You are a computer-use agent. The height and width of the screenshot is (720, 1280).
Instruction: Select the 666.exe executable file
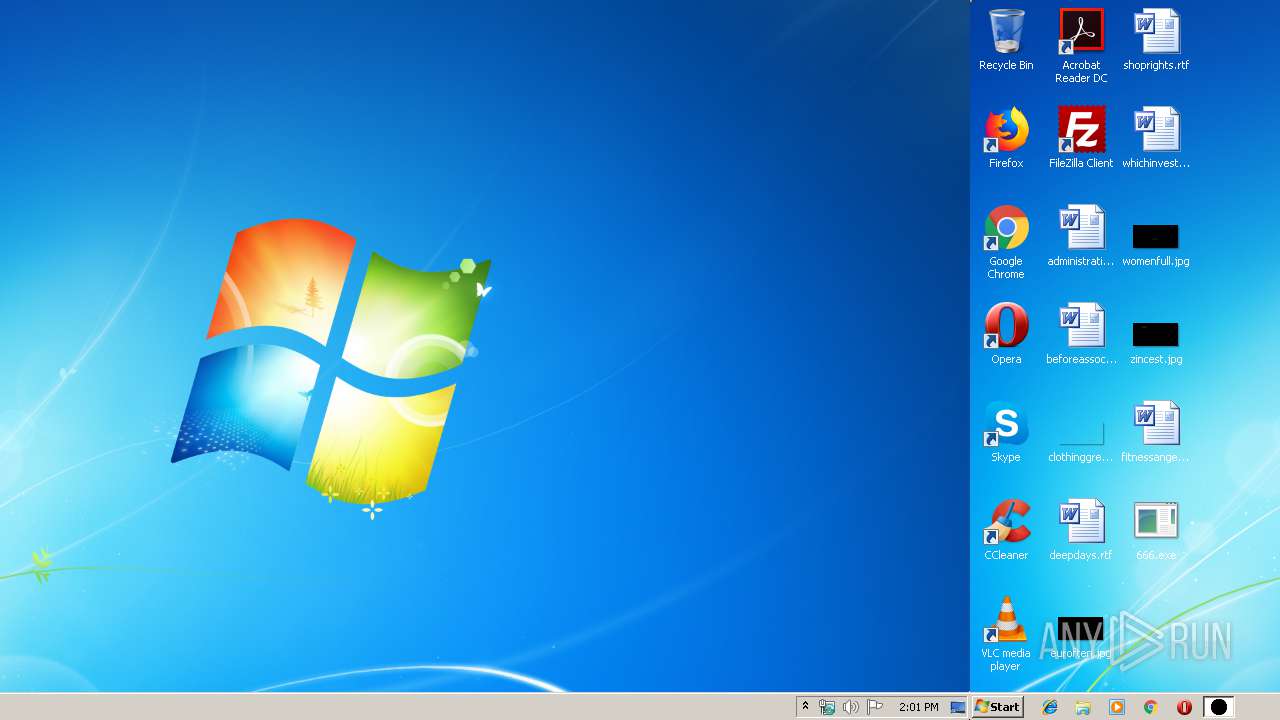[x=1156, y=530]
